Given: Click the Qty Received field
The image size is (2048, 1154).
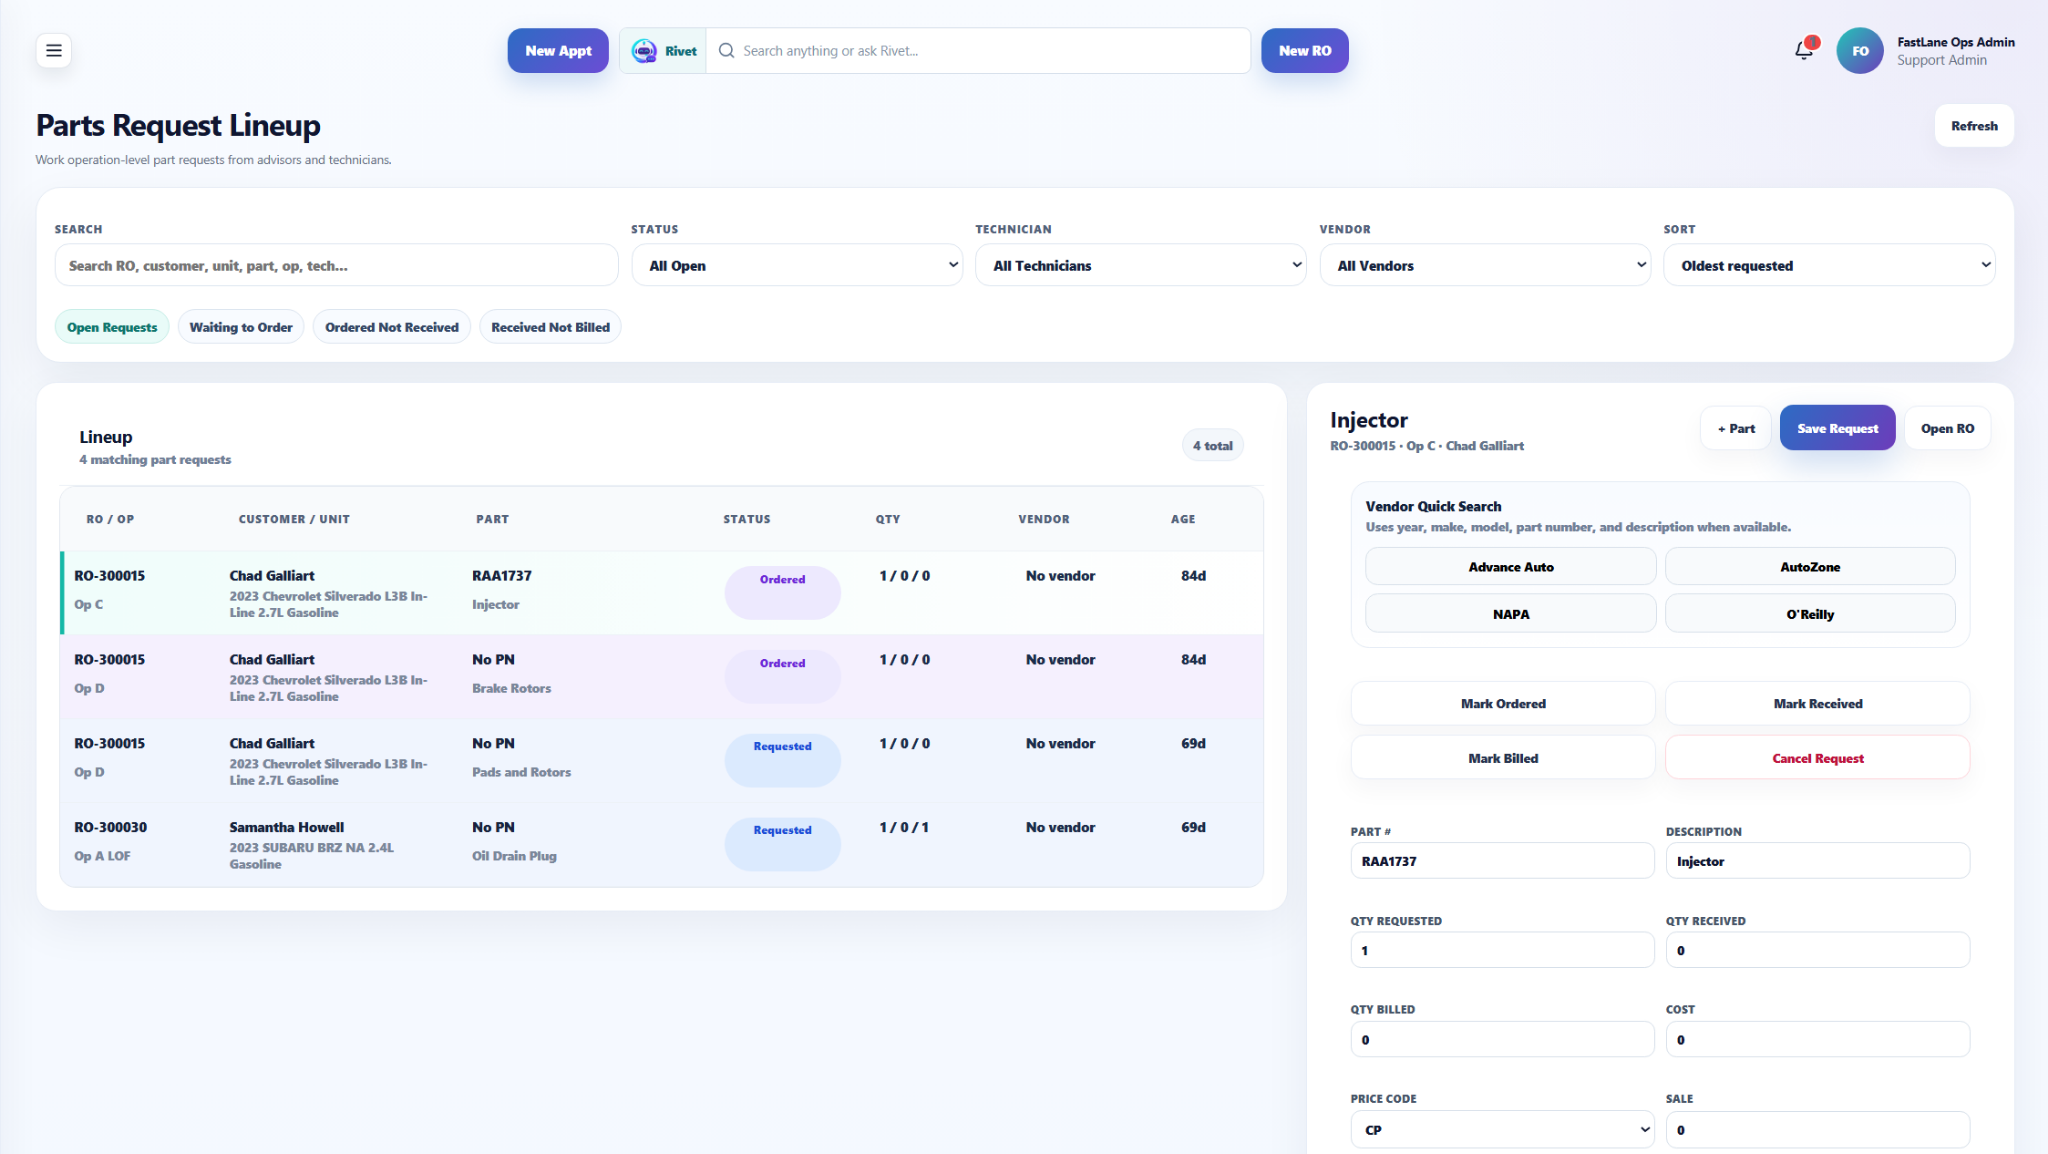Looking at the screenshot, I should pos(1818,950).
